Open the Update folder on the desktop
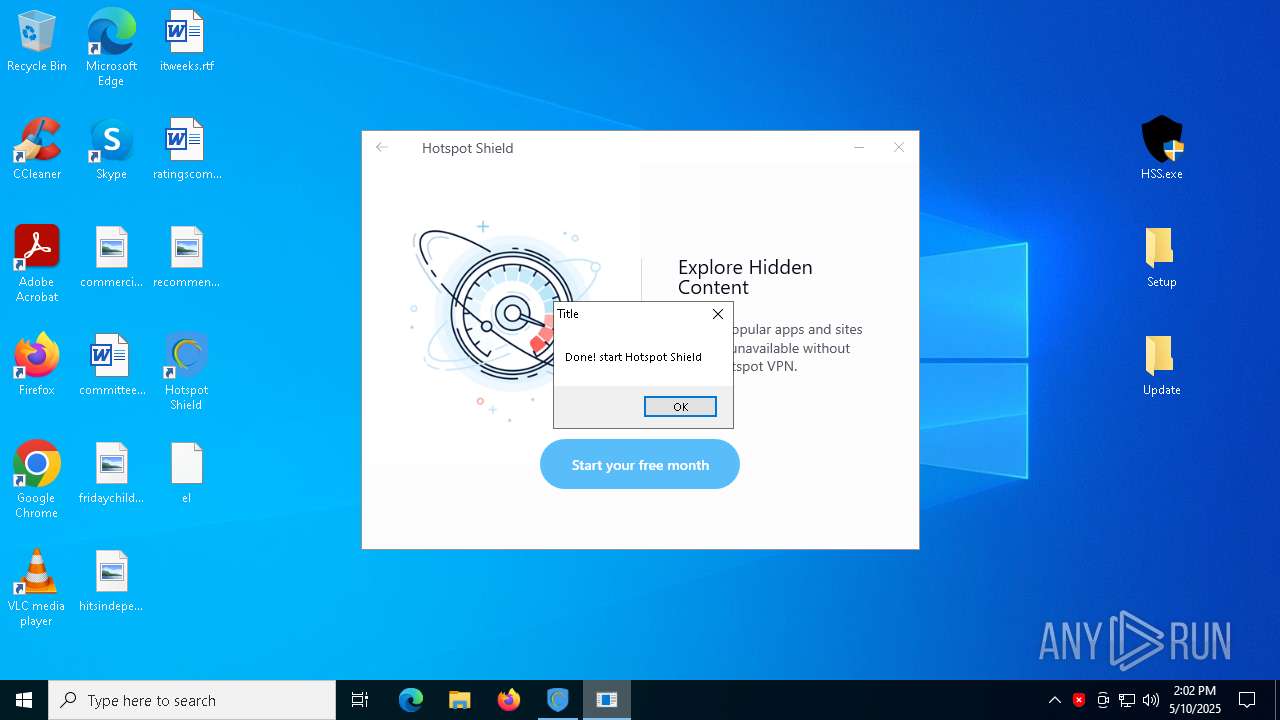This screenshot has height=720, width=1280. 1161,365
